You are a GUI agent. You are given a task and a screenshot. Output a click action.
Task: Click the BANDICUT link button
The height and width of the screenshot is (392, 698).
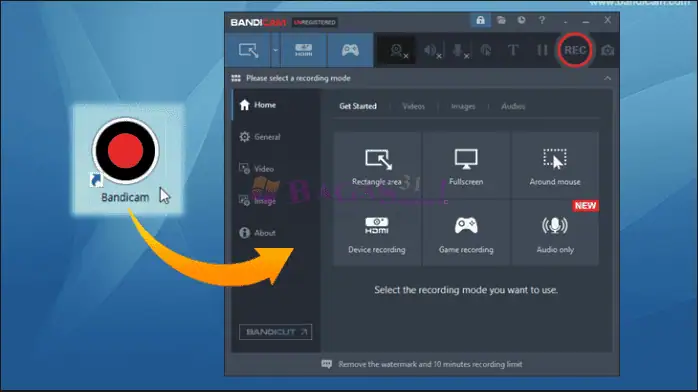click(275, 332)
